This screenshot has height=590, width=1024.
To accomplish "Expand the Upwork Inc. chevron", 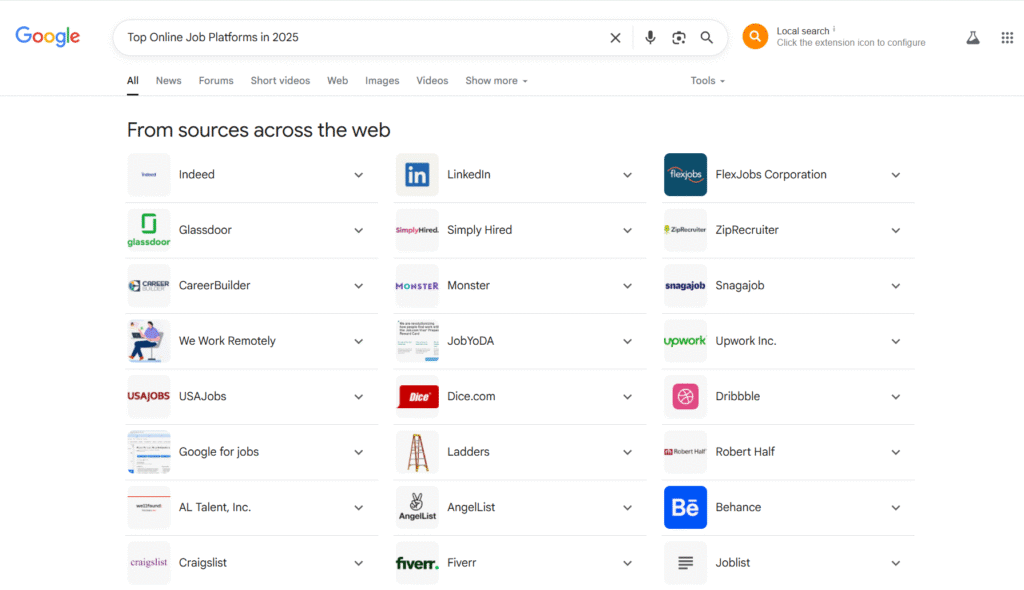I will [x=895, y=342].
